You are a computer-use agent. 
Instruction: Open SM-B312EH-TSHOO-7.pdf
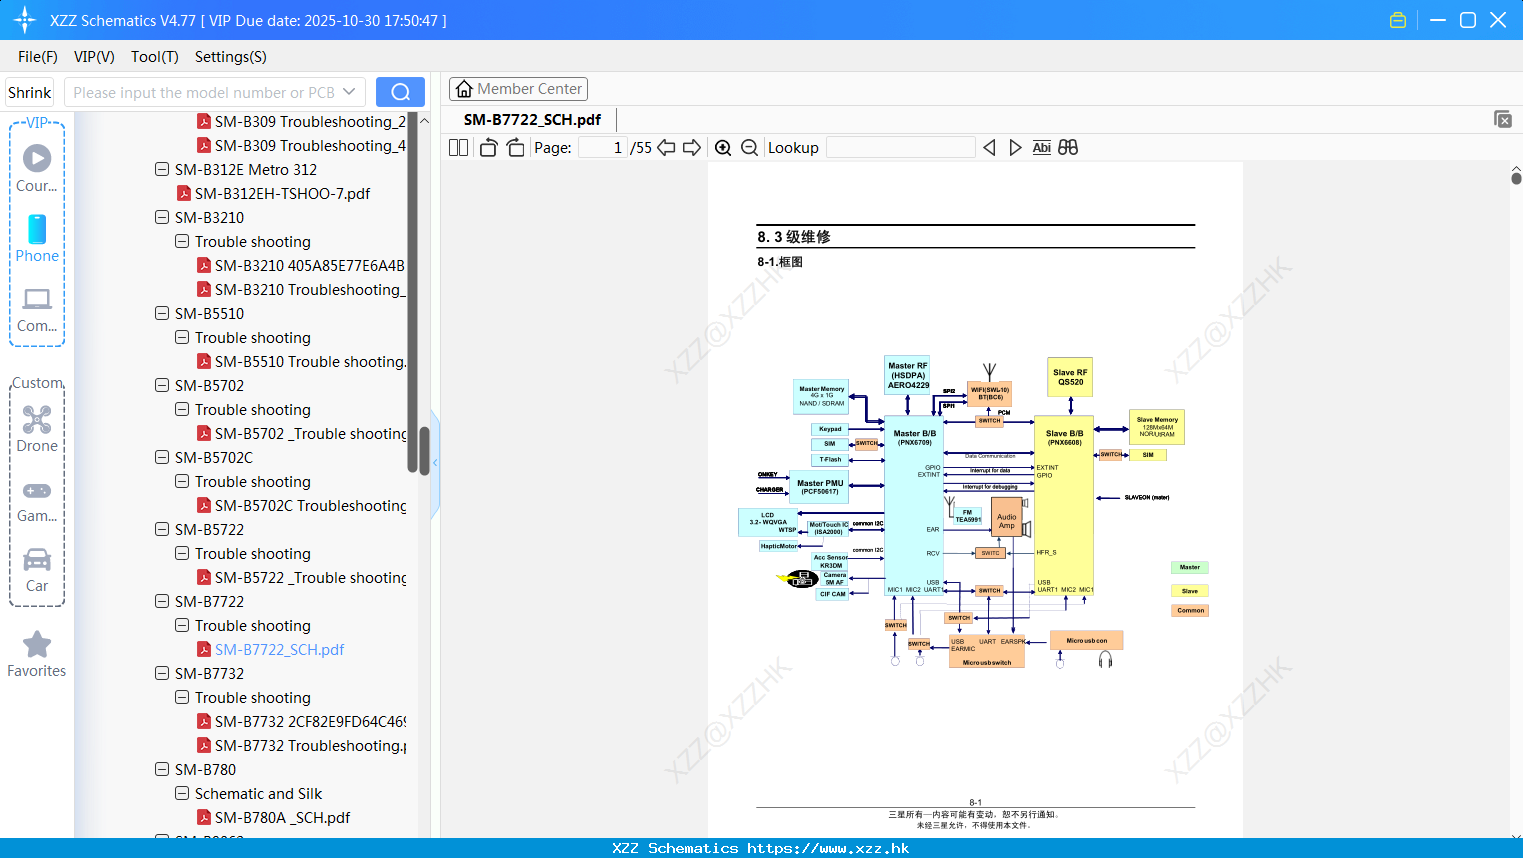(273, 193)
